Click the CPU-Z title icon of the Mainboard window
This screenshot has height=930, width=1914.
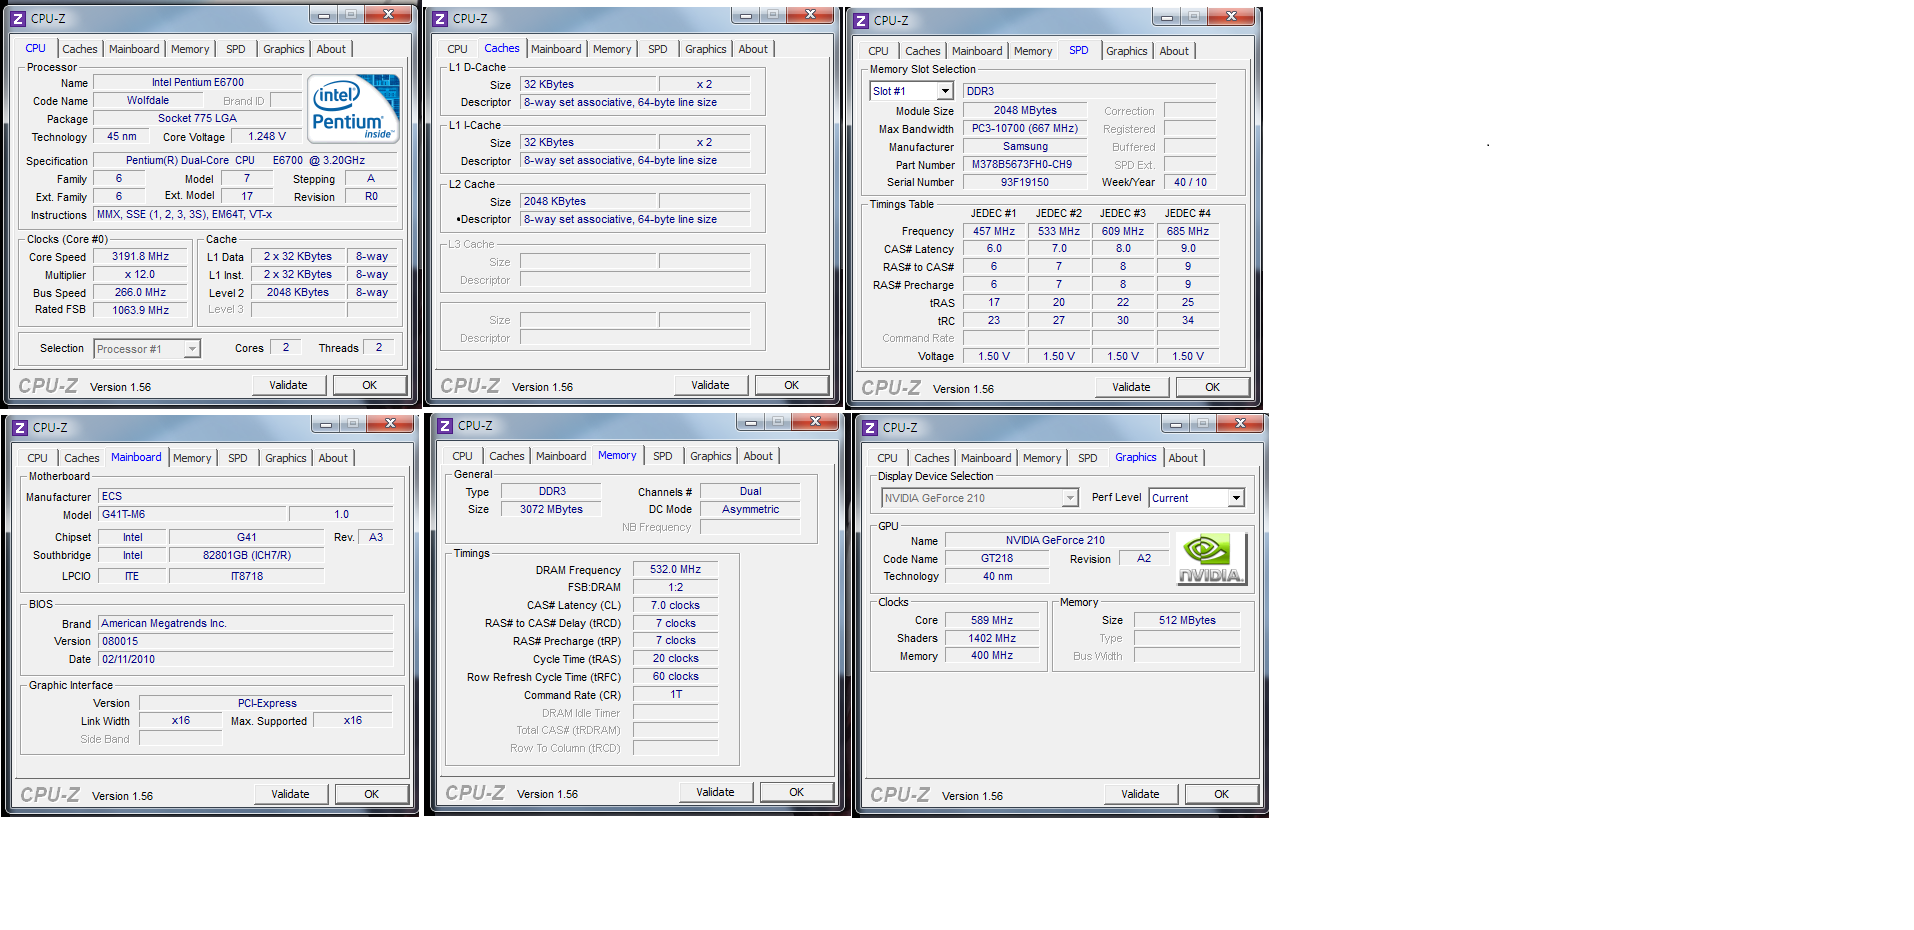tap(19, 427)
